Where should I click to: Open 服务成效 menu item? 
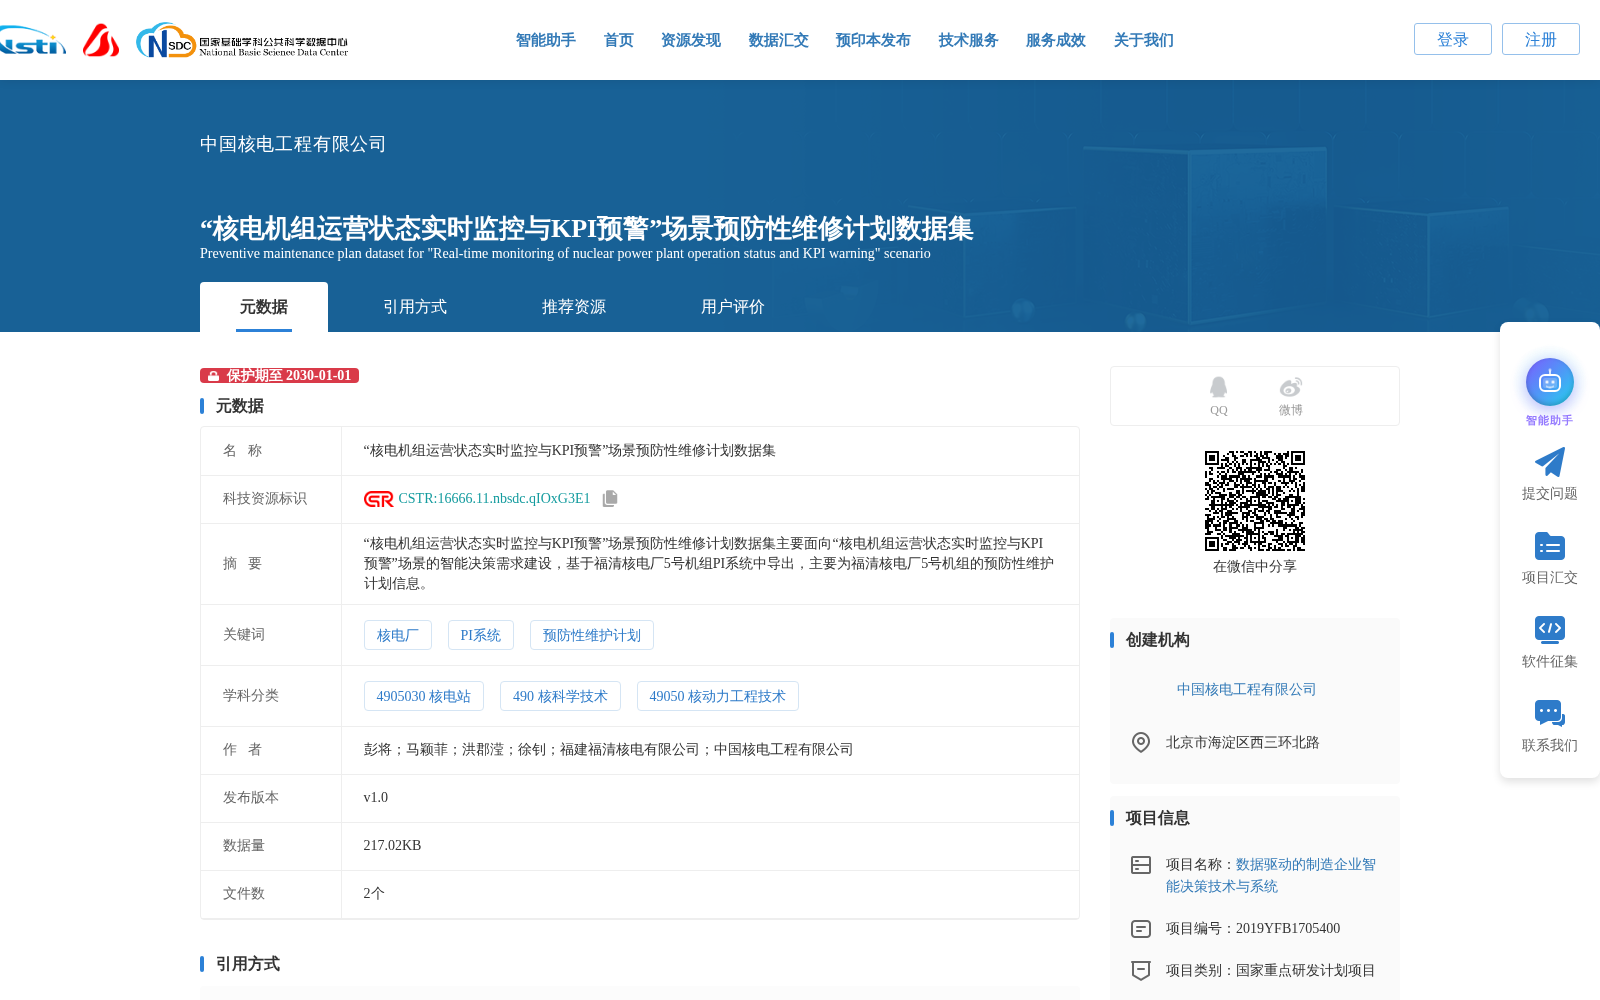coord(1056,40)
